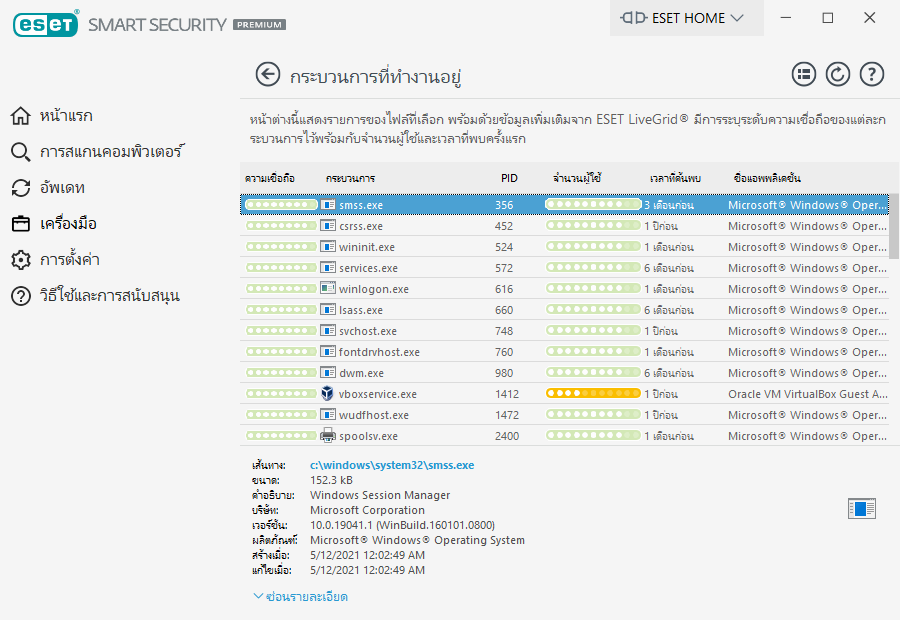Sort by จำนวนผู้ใช้ column header
This screenshot has height=620, width=900.
click(x=577, y=178)
